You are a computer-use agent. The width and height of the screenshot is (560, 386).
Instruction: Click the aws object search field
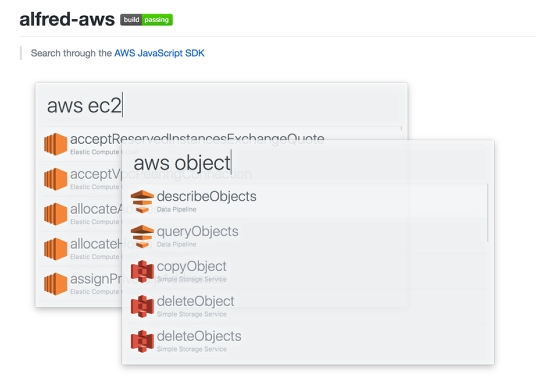pos(308,163)
